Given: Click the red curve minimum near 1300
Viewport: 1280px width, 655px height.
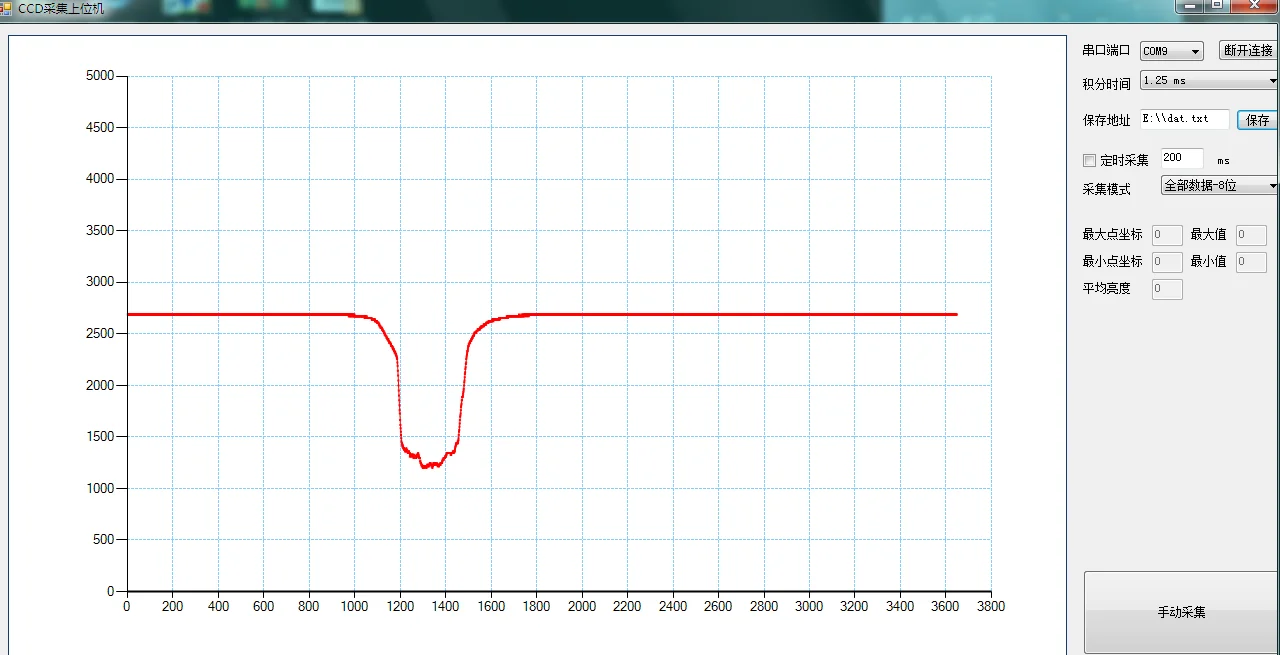Looking at the screenshot, I should (424, 466).
